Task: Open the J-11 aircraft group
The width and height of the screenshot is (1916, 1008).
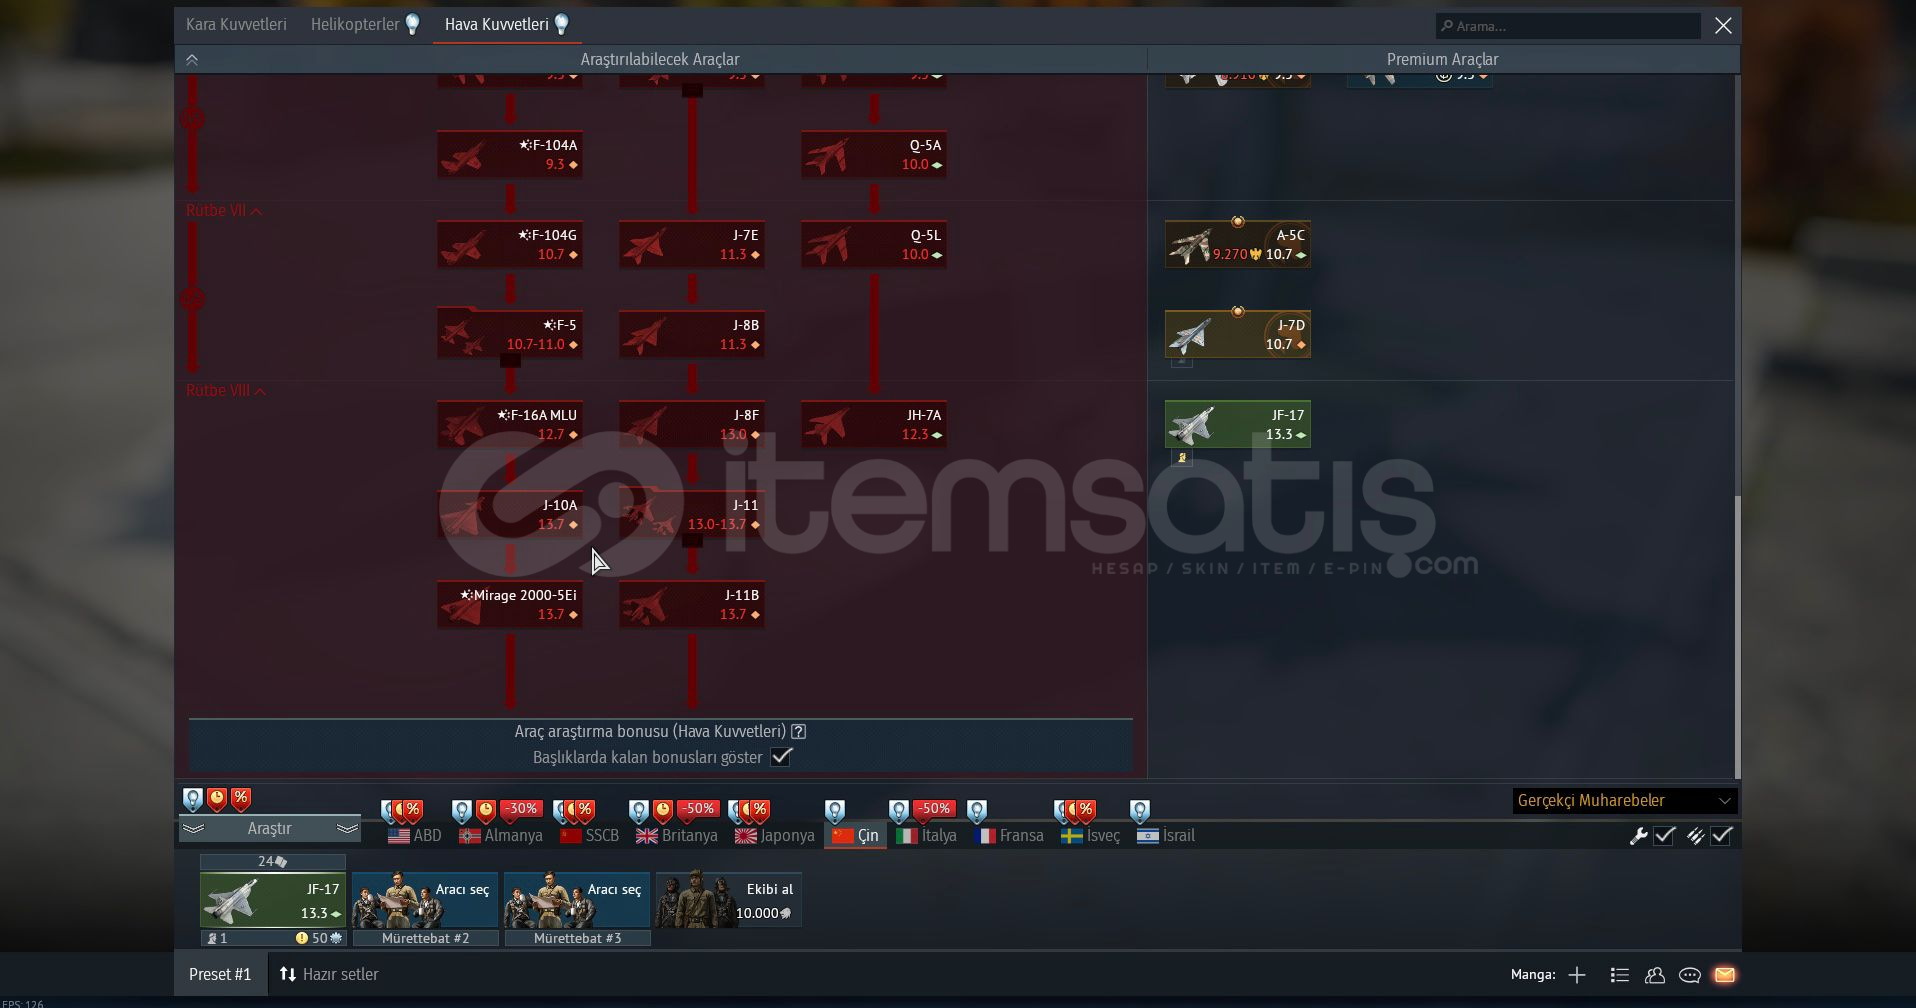Action: tap(692, 514)
